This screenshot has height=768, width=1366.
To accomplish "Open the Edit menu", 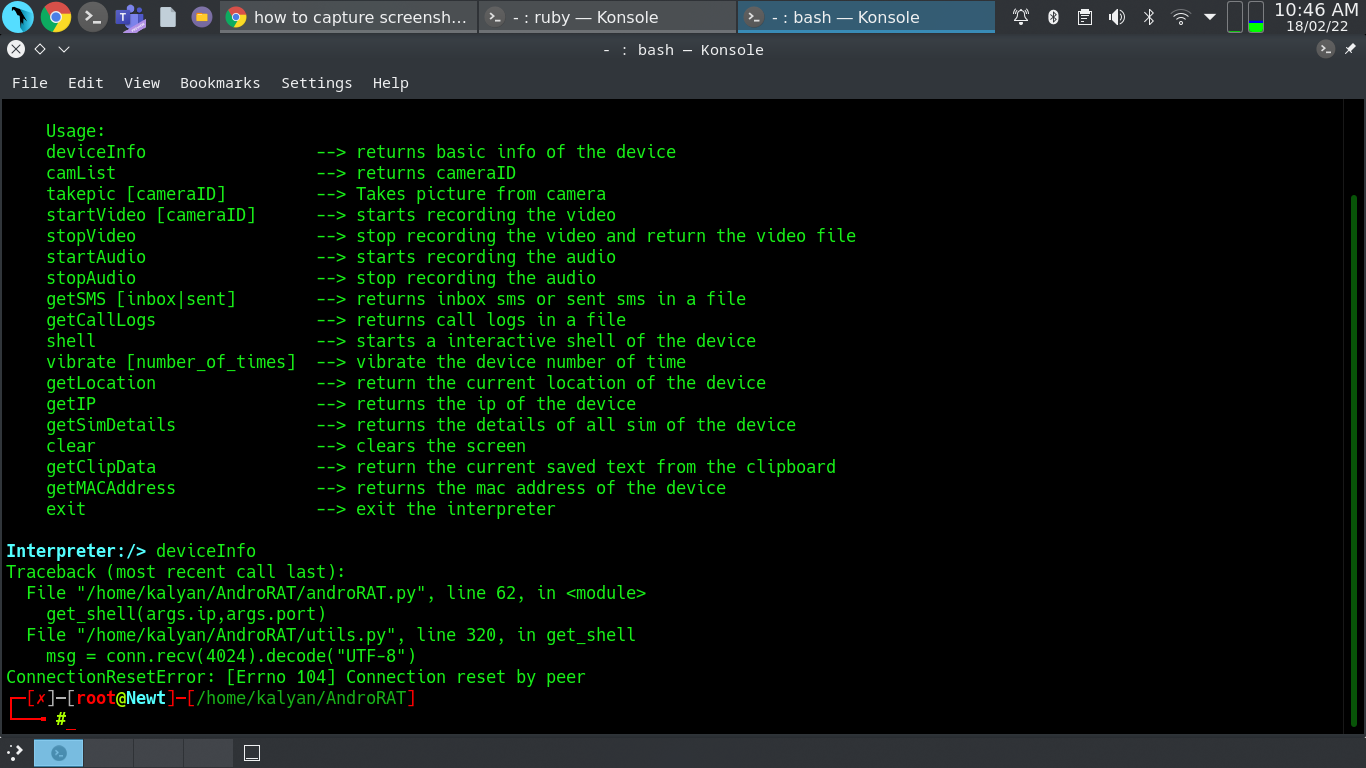I will (86, 83).
